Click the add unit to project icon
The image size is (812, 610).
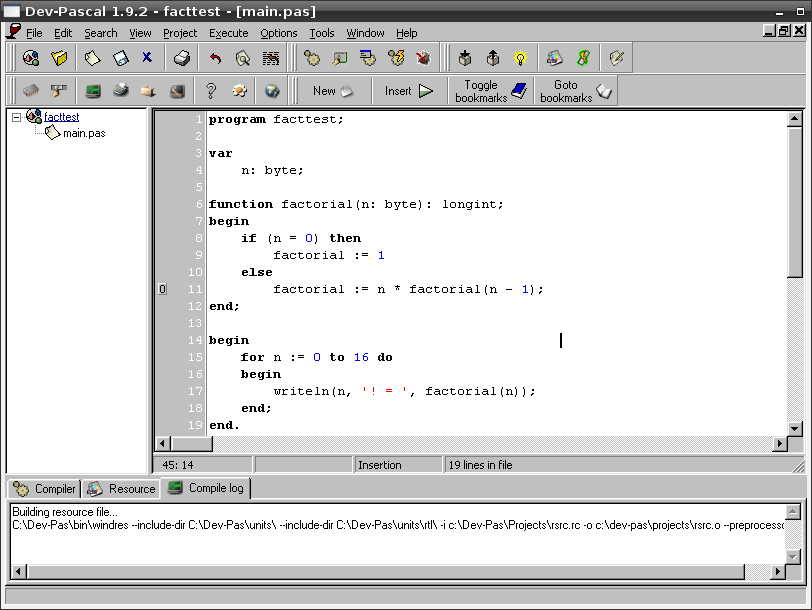click(465, 58)
